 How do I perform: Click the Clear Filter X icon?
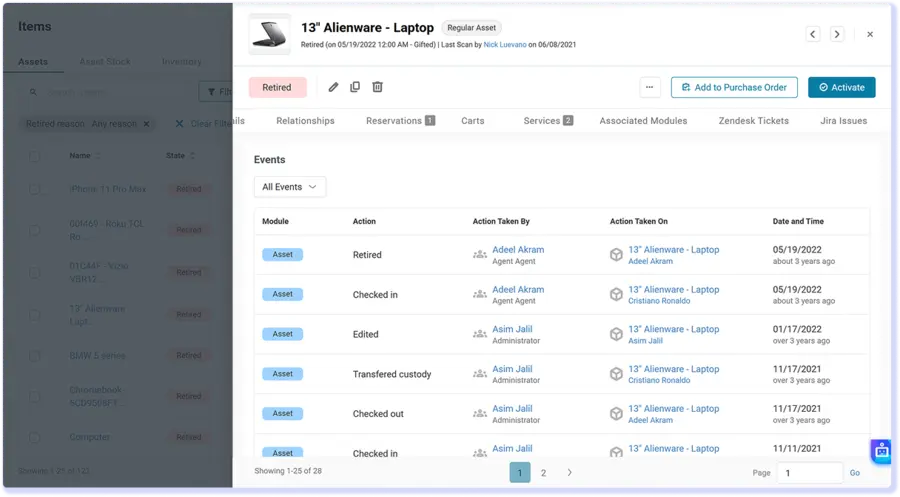tap(179, 124)
